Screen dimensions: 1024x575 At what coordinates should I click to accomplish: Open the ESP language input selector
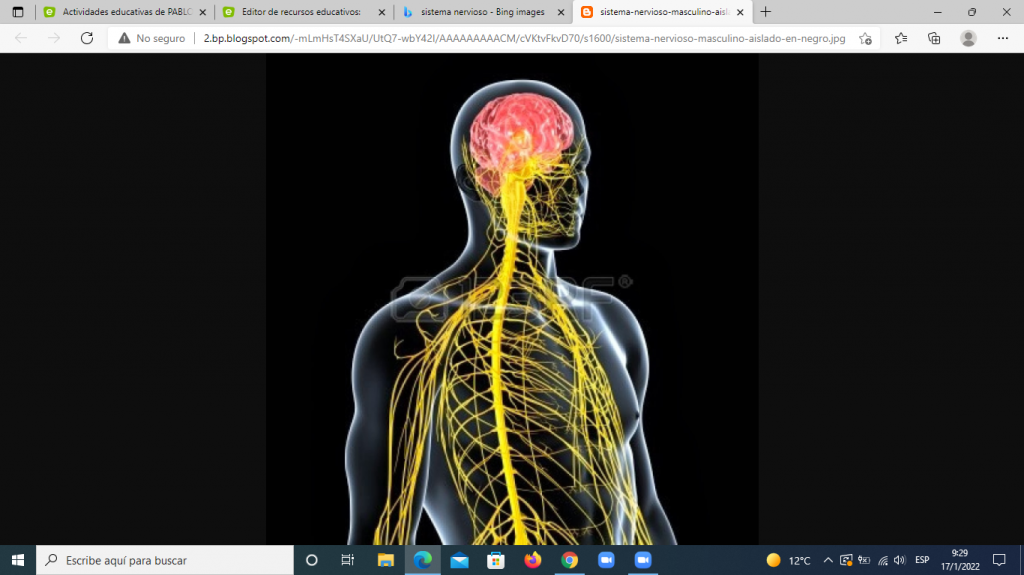click(922, 560)
